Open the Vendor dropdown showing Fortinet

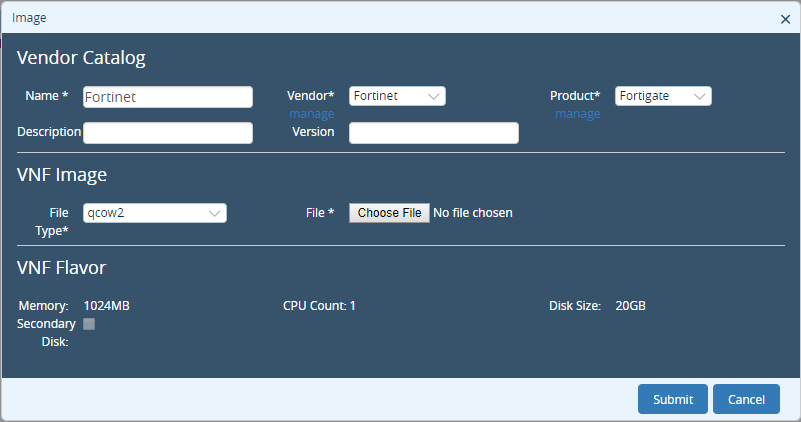coord(397,96)
